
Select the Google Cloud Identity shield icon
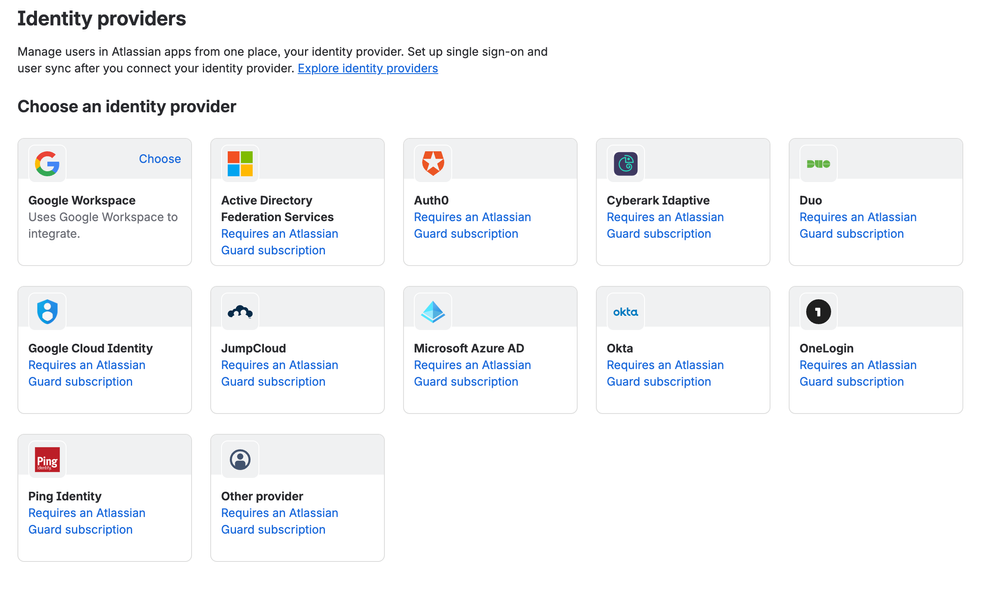point(47,311)
